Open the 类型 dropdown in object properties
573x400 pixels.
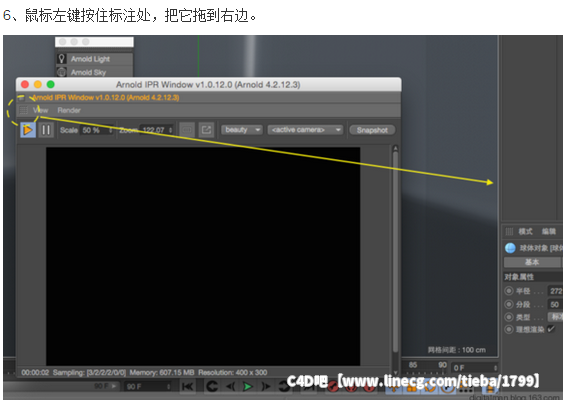pyautogui.click(x=555, y=317)
